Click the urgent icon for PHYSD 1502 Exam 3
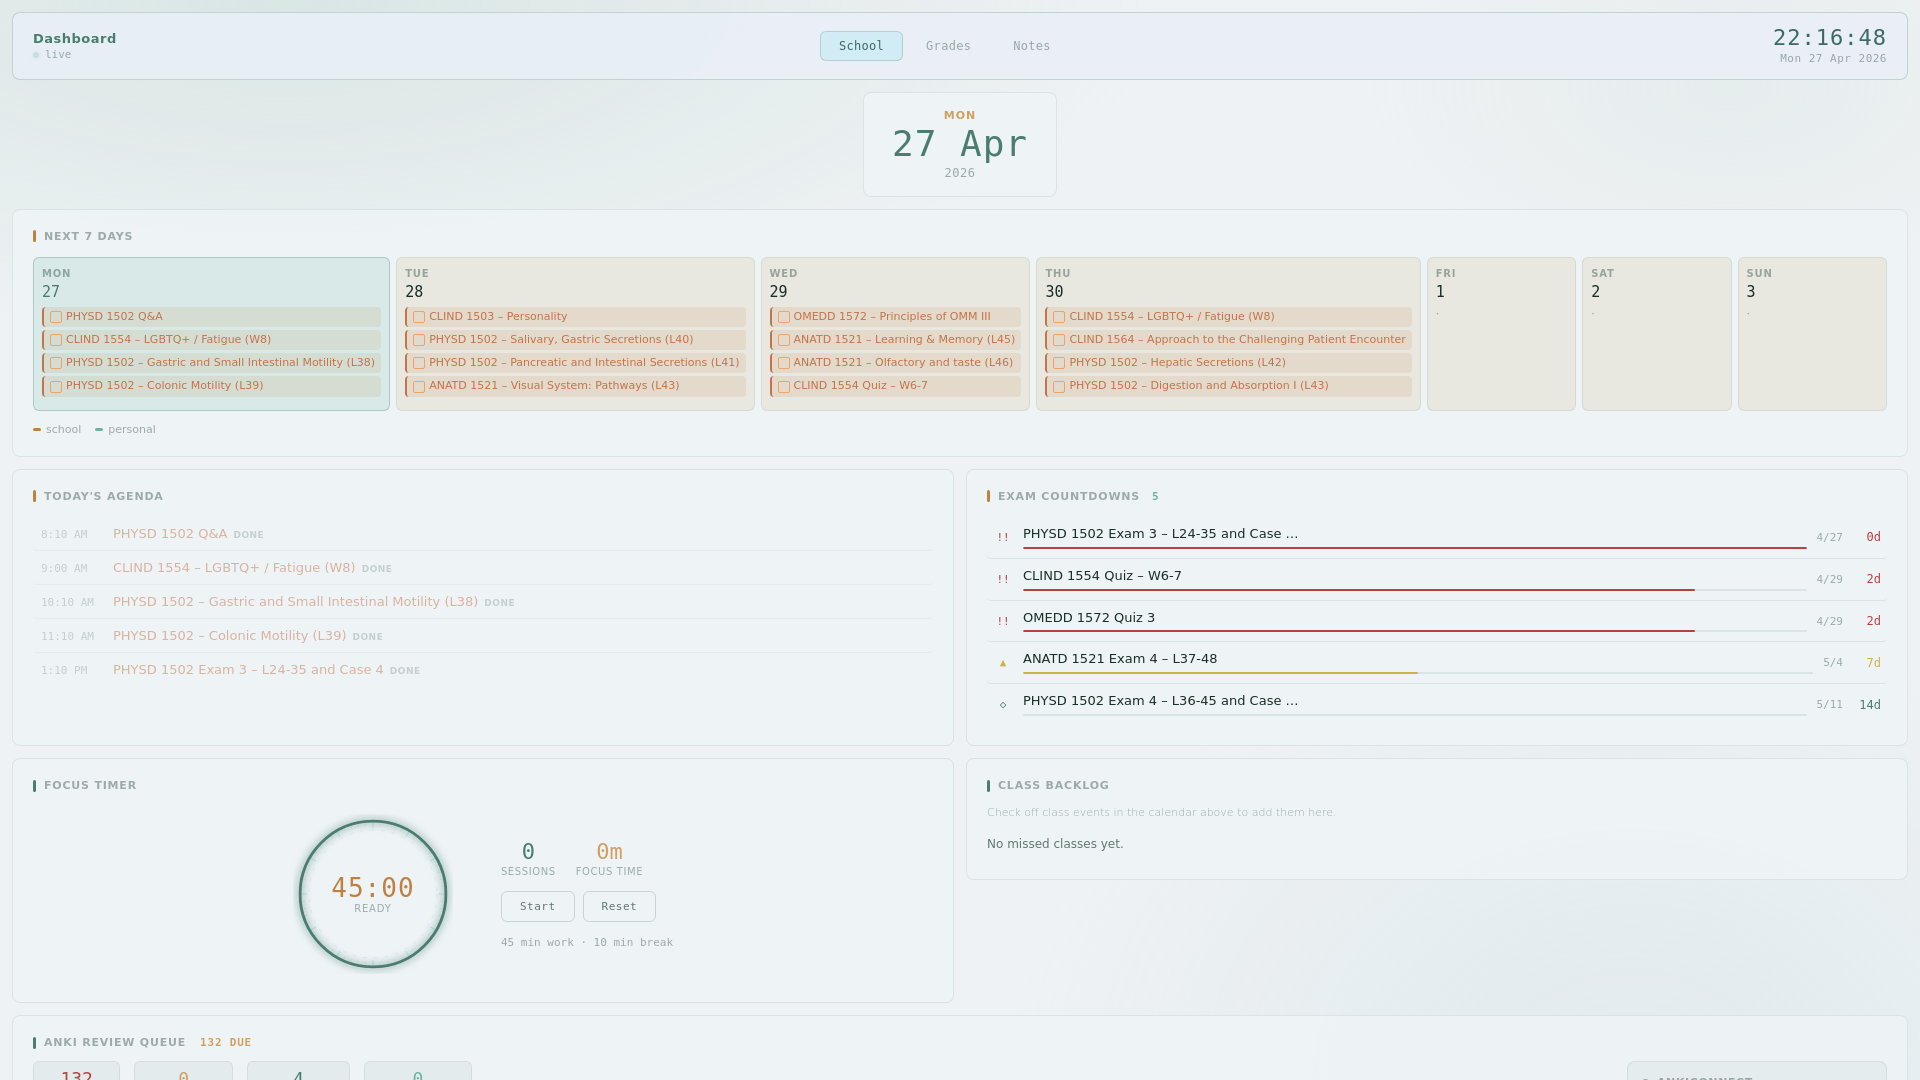Viewport: 1920px width, 1080px height. click(x=1003, y=537)
